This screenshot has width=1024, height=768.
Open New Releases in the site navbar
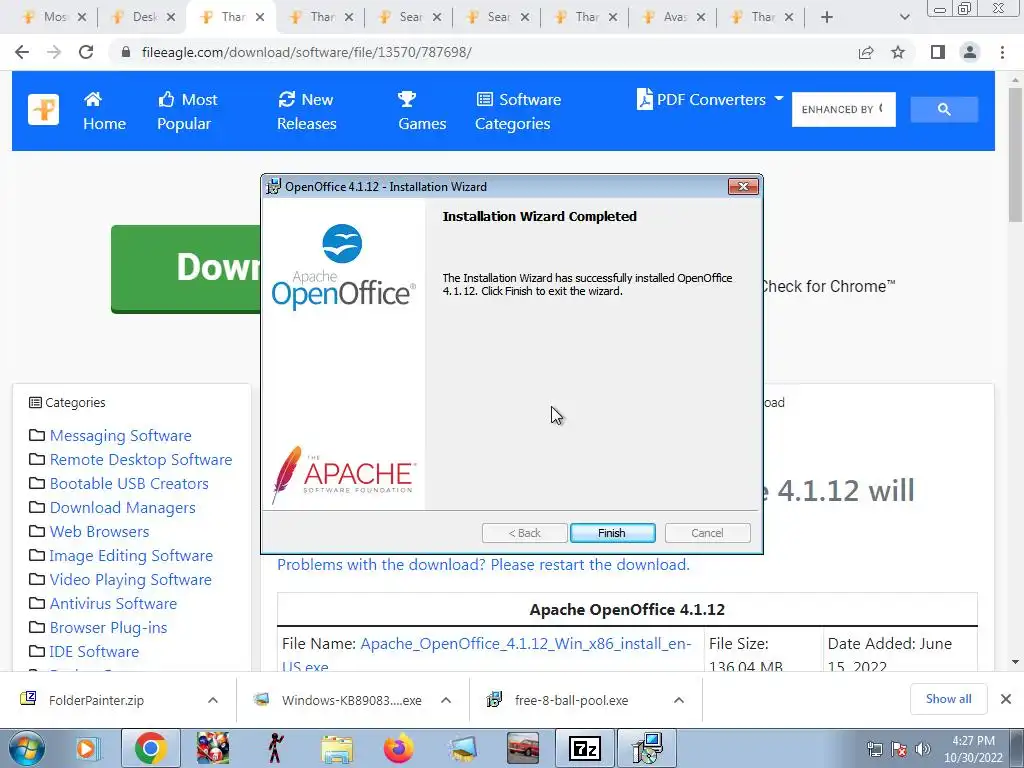click(x=306, y=111)
